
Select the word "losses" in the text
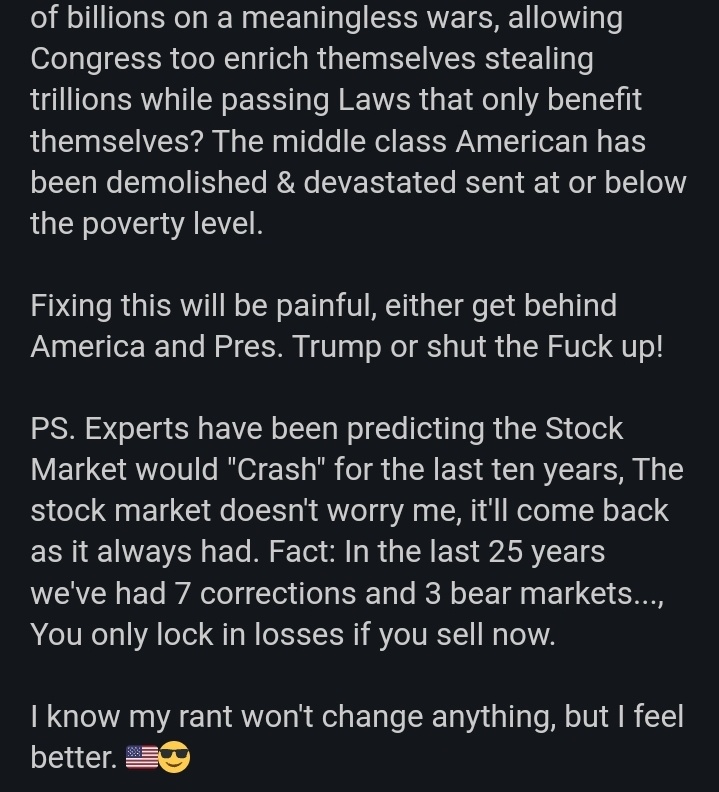pyautogui.click(x=299, y=635)
